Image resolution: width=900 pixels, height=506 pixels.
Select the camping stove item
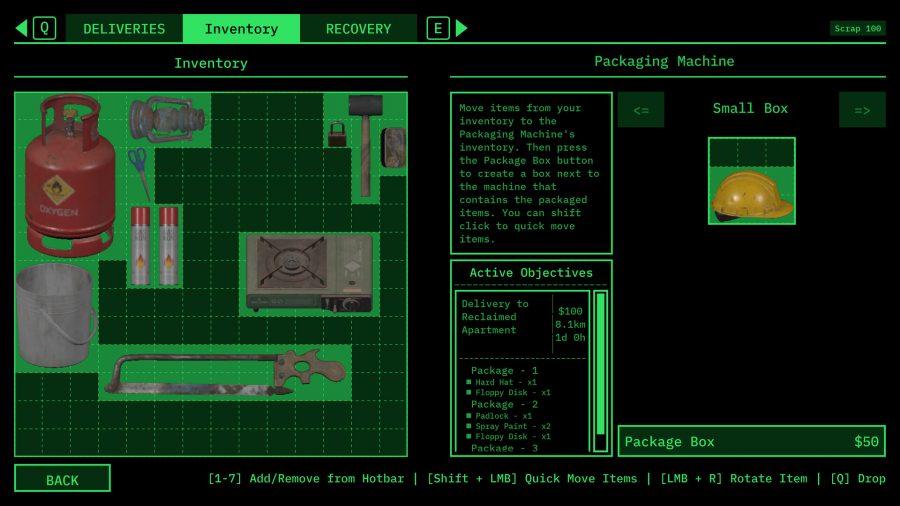point(309,272)
